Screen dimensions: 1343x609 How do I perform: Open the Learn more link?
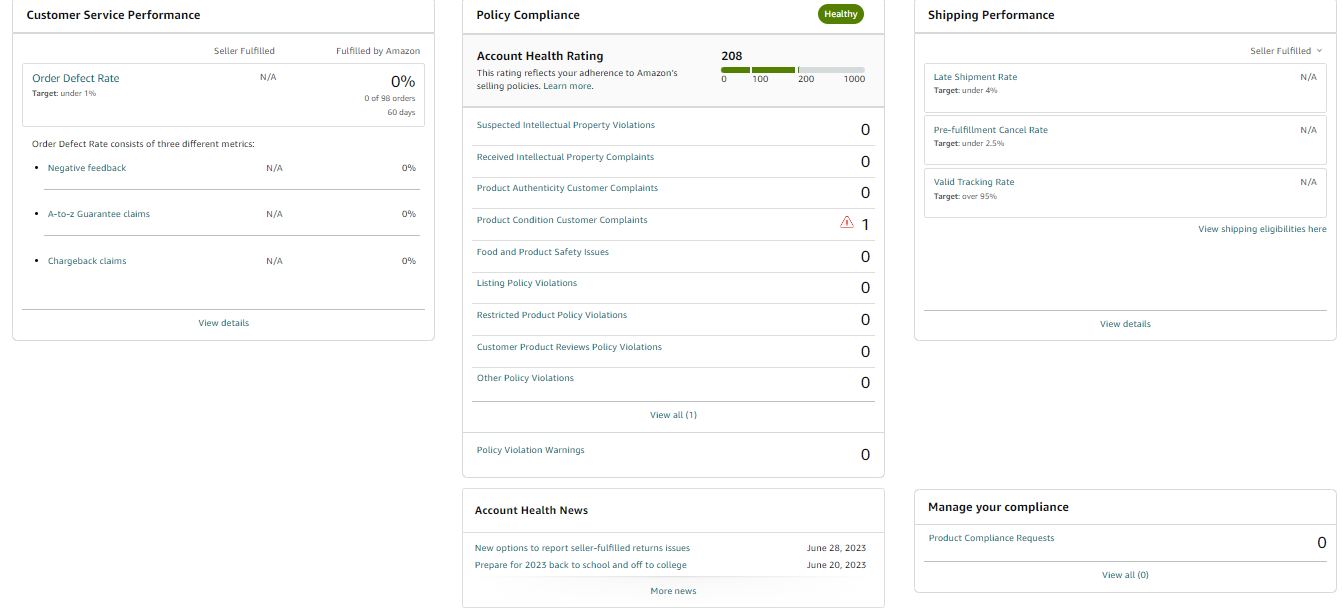(x=568, y=86)
